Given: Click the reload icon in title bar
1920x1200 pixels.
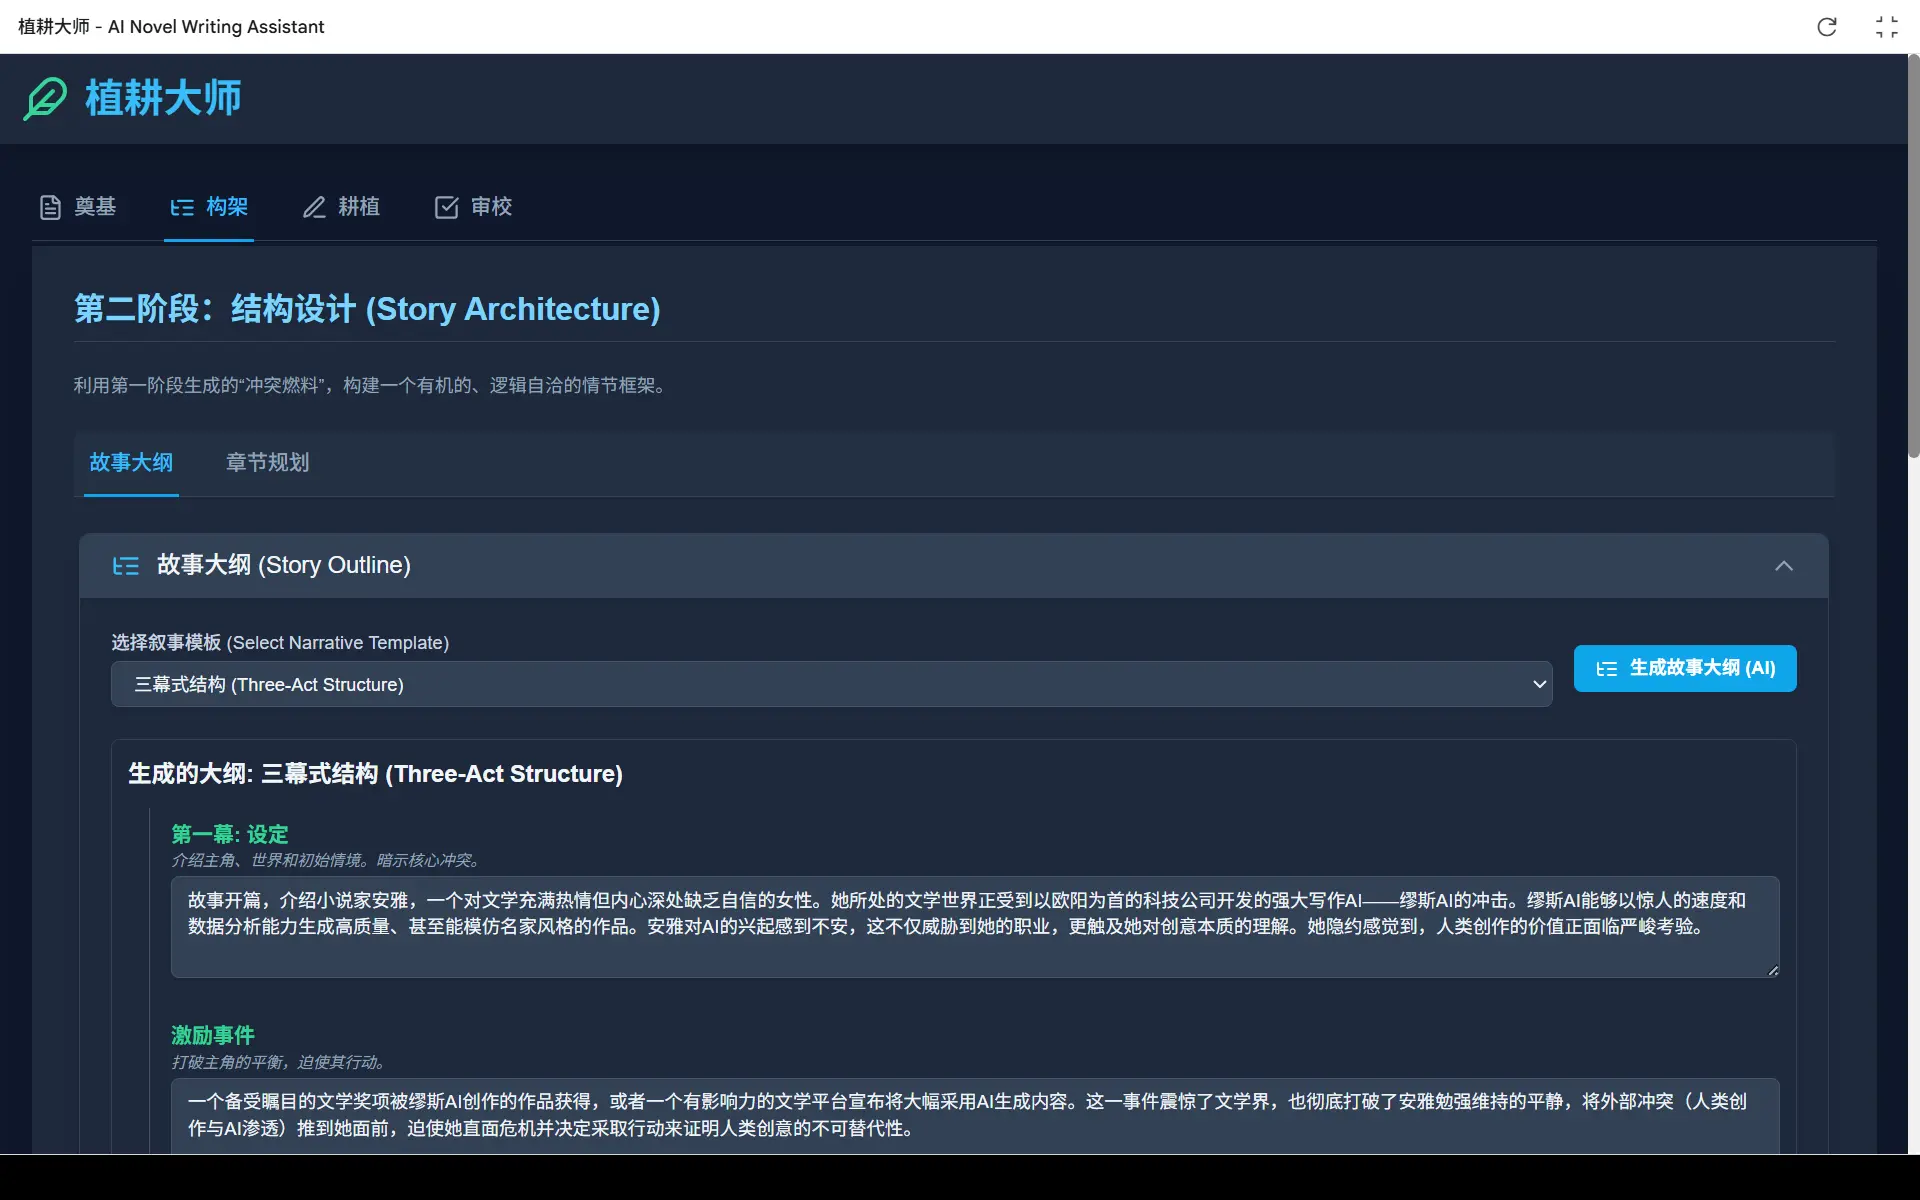Looking at the screenshot, I should (1826, 27).
